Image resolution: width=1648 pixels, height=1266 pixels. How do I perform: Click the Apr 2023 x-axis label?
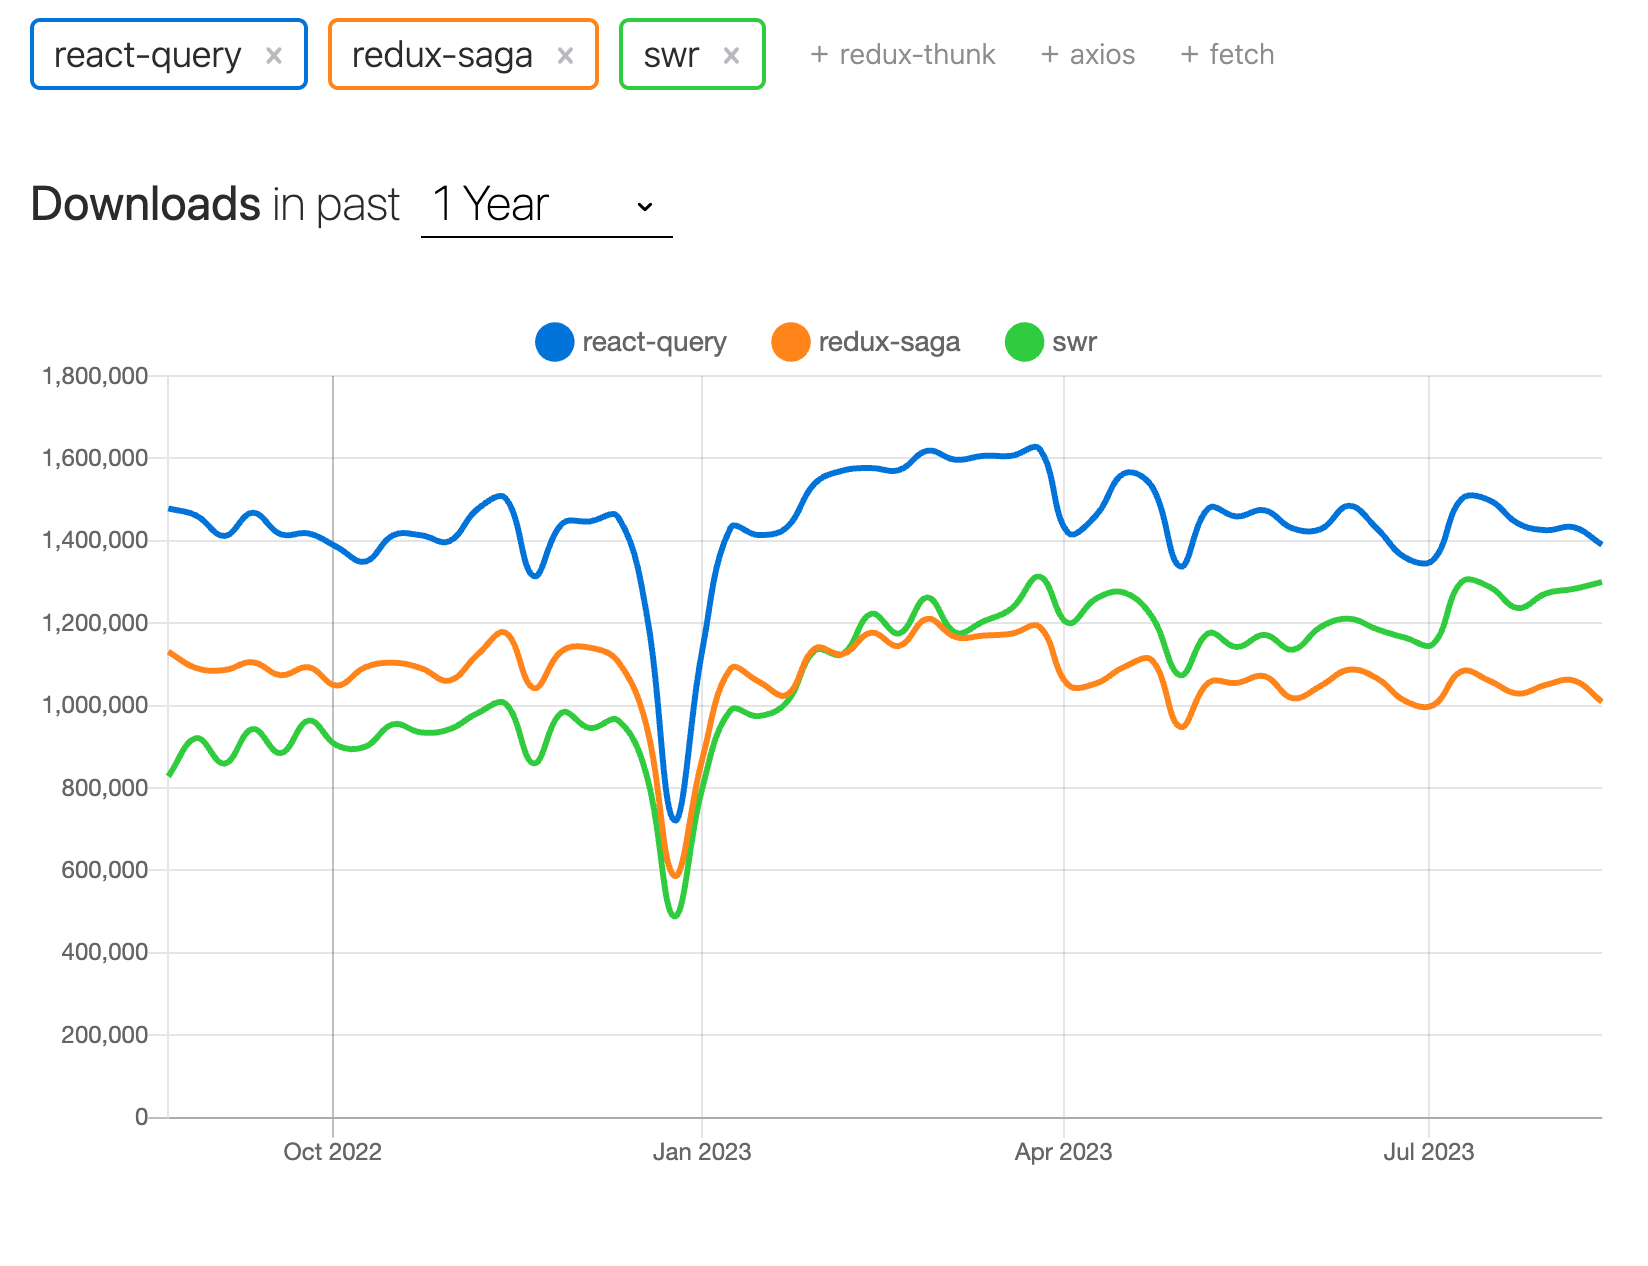tap(1064, 1152)
